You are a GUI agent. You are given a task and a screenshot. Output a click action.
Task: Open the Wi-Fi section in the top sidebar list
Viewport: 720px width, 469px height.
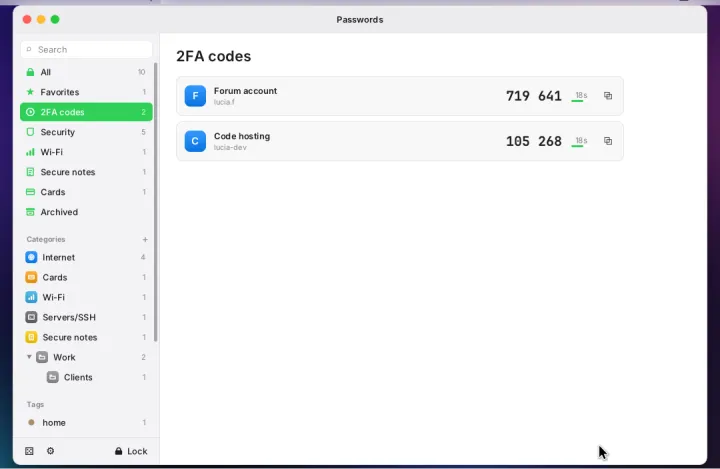pyautogui.click(x=86, y=152)
